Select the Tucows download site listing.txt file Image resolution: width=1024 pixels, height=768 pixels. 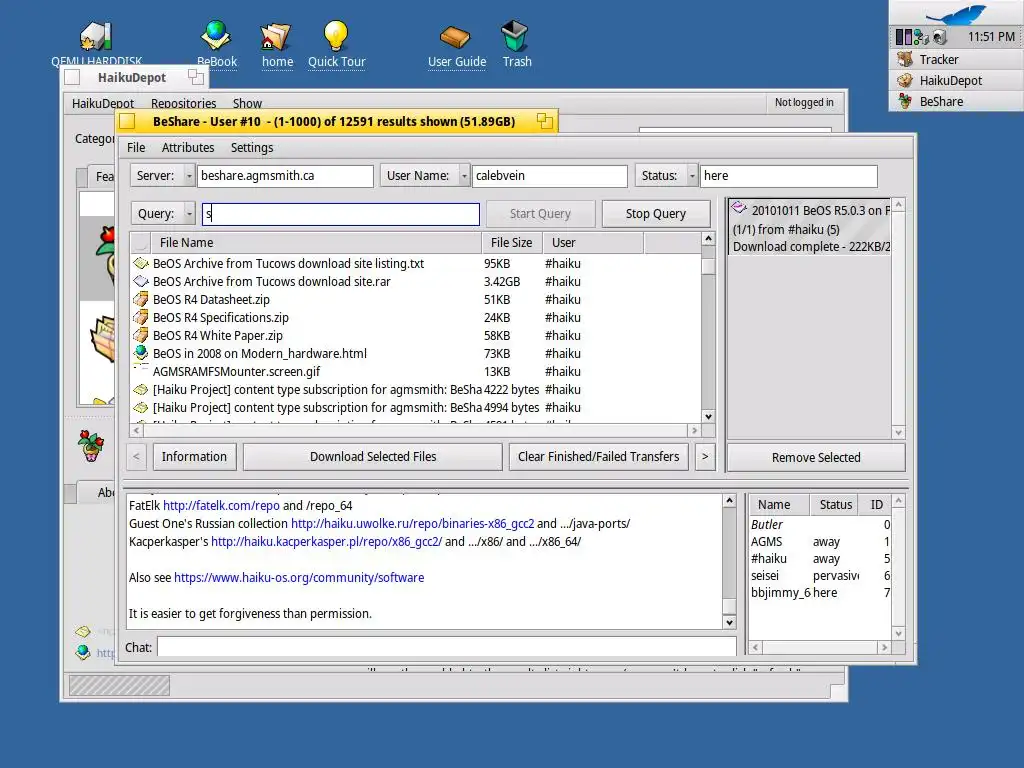pyautogui.click(x=415, y=264)
